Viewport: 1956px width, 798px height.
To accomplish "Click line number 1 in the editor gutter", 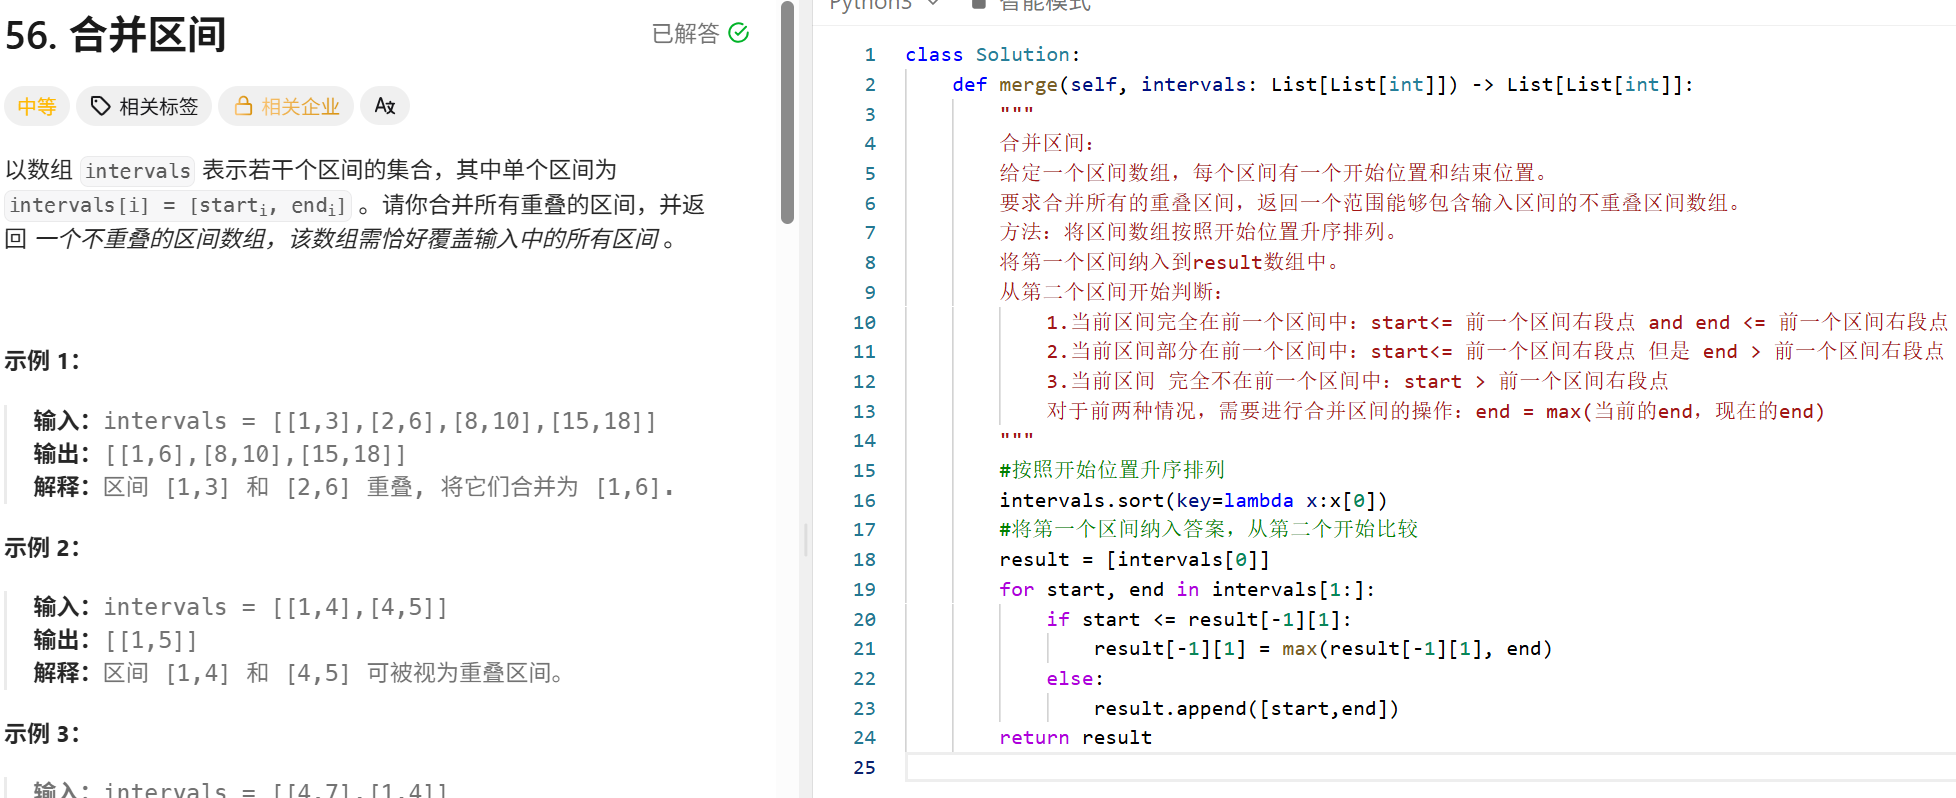I will pyautogui.click(x=870, y=55).
